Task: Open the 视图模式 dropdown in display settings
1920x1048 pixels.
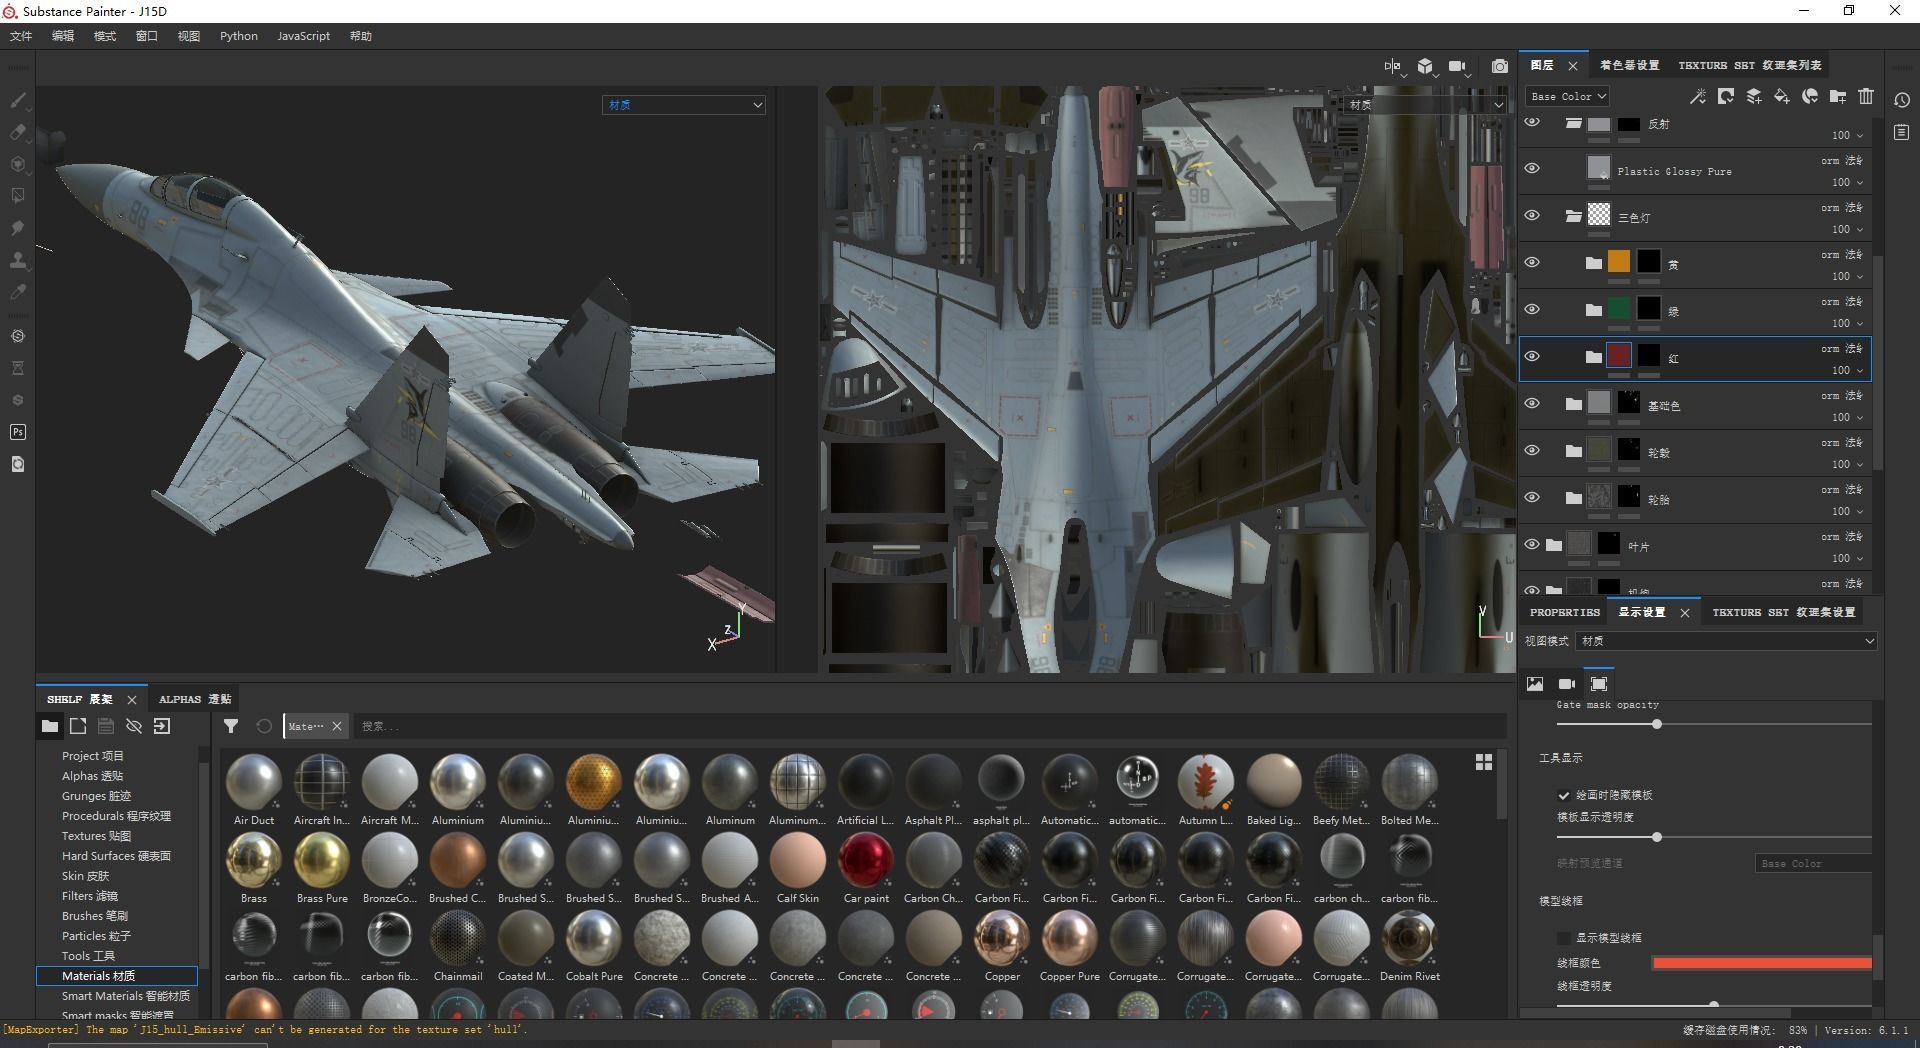Action: (1726, 641)
